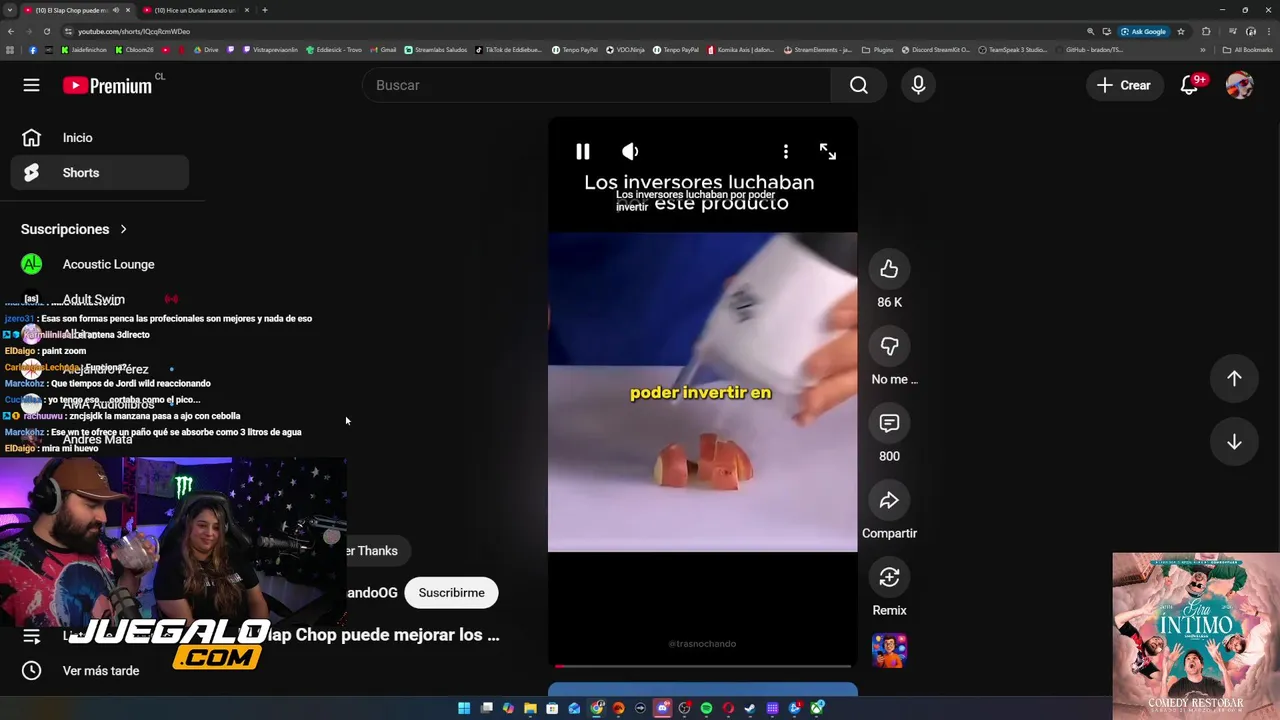
Task: Open the Chrome extensions puzzle icon
Action: [1206, 31]
